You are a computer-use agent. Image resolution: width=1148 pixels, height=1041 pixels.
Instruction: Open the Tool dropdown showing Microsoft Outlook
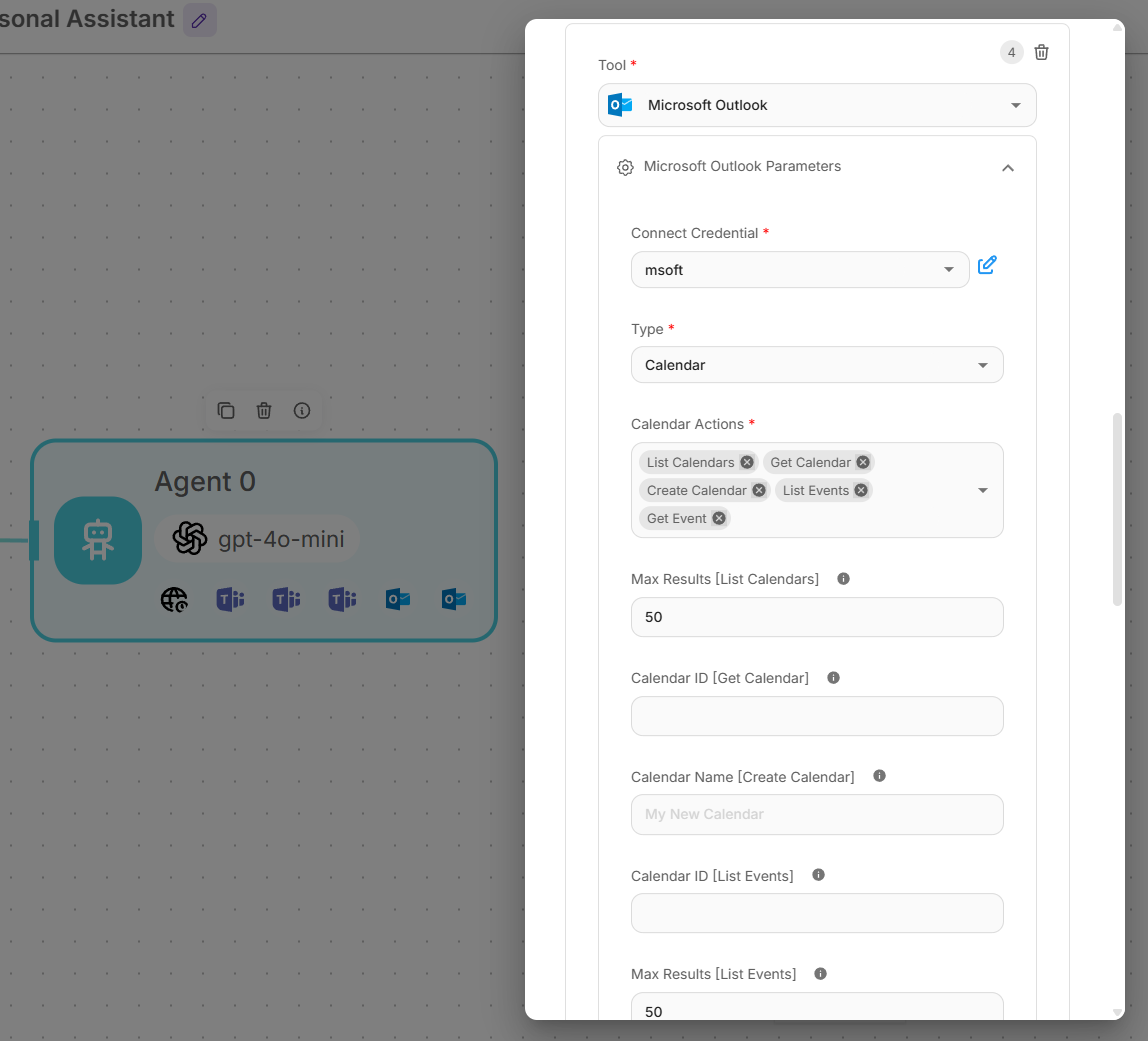pyautogui.click(x=817, y=105)
